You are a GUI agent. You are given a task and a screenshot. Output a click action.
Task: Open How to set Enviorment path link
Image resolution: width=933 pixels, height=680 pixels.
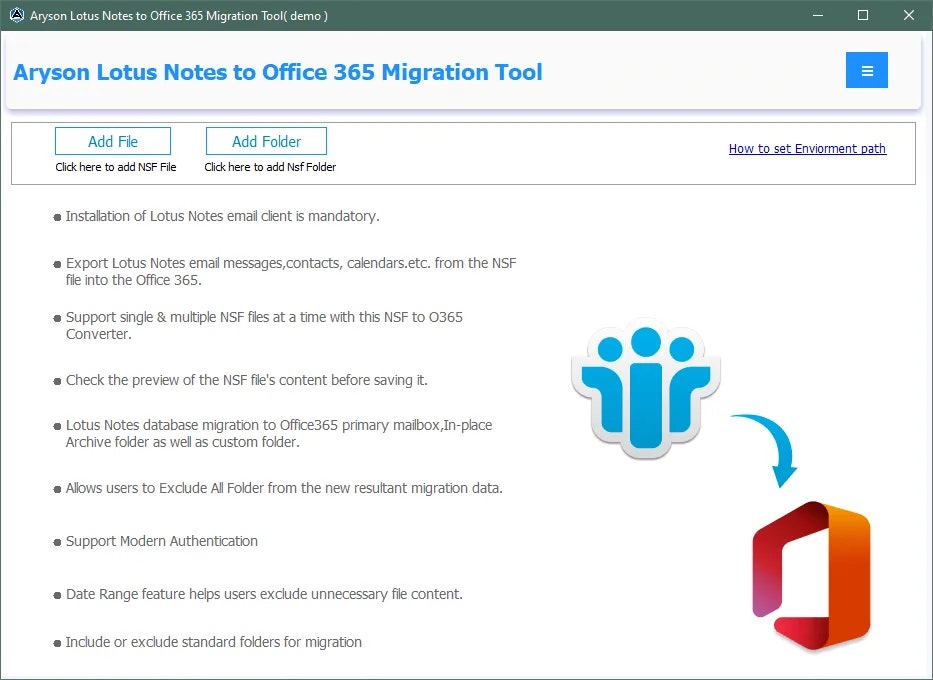coord(807,149)
